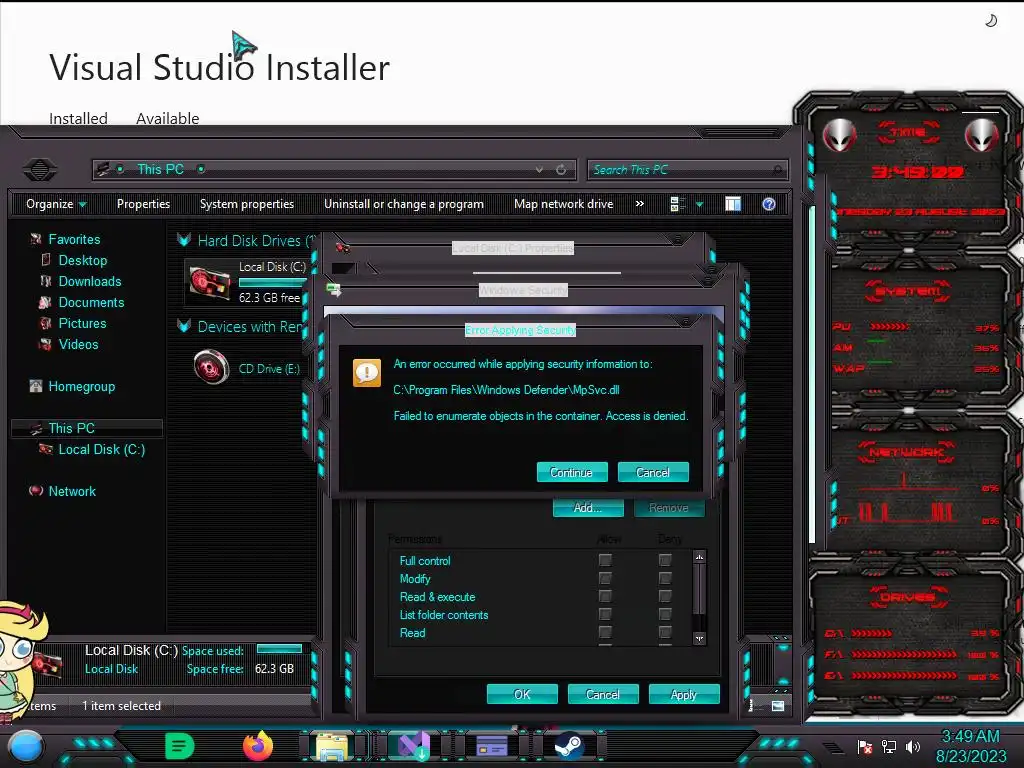Open File Explorer from taskbar
The width and height of the screenshot is (1024, 768).
tap(332, 746)
